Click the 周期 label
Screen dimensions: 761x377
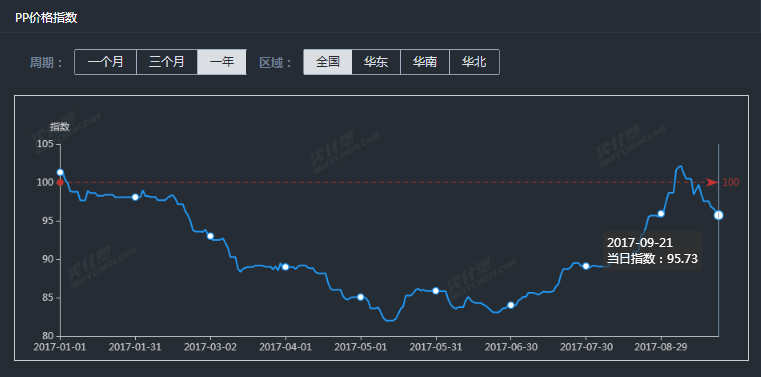[x=47, y=63]
